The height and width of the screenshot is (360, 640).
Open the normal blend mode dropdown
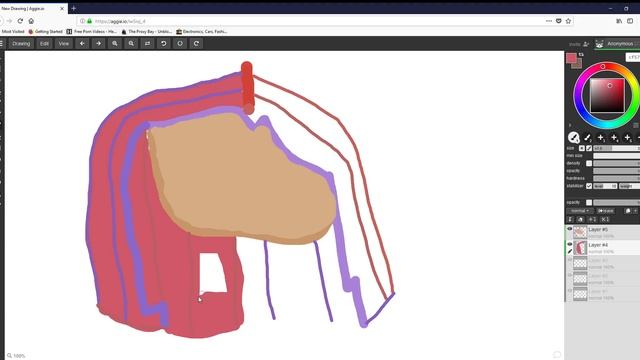click(x=580, y=211)
